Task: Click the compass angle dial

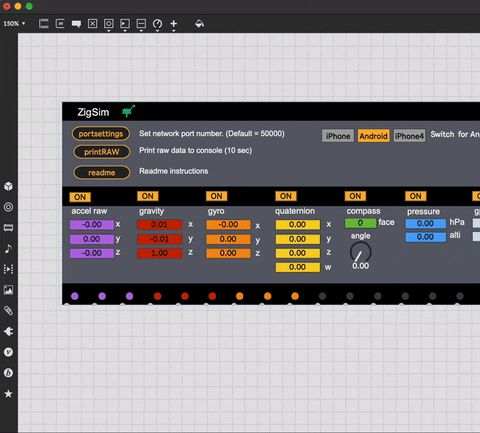Action: click(360, 252)
